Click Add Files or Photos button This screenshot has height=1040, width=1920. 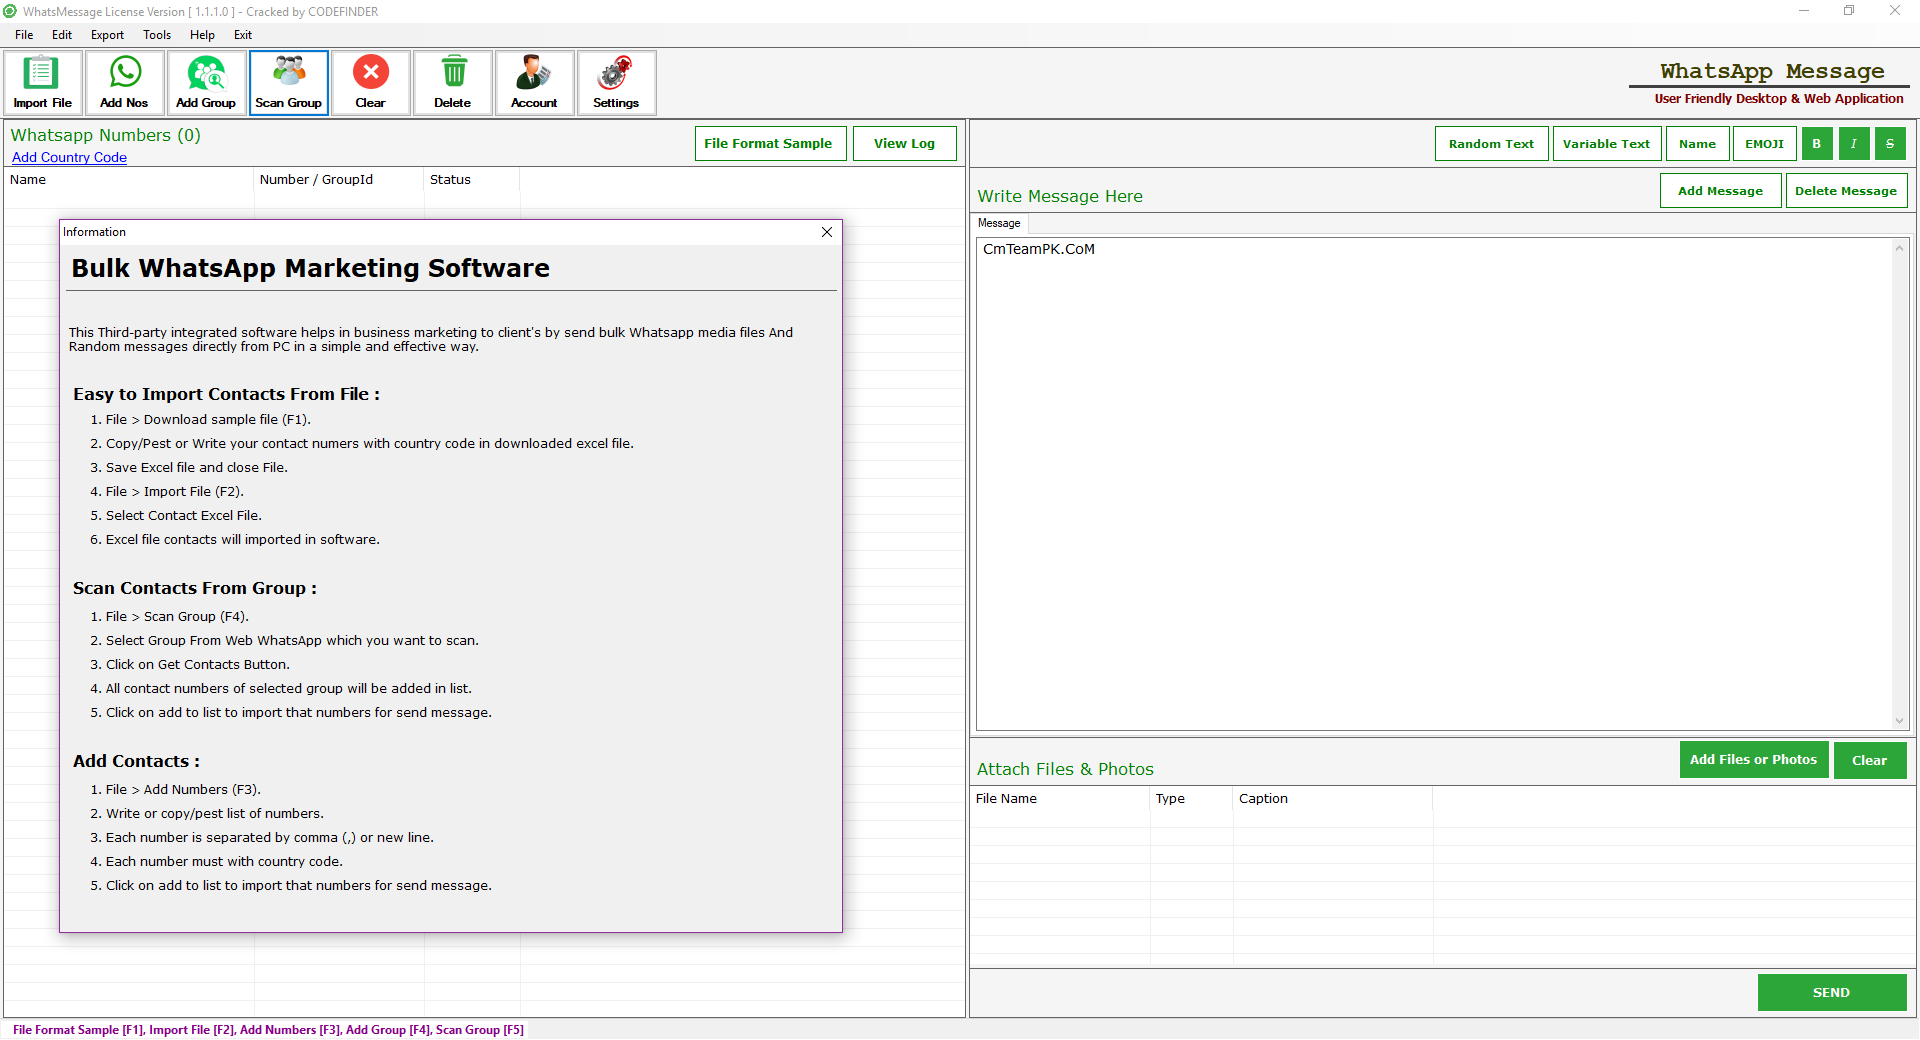click(1754, 760)
